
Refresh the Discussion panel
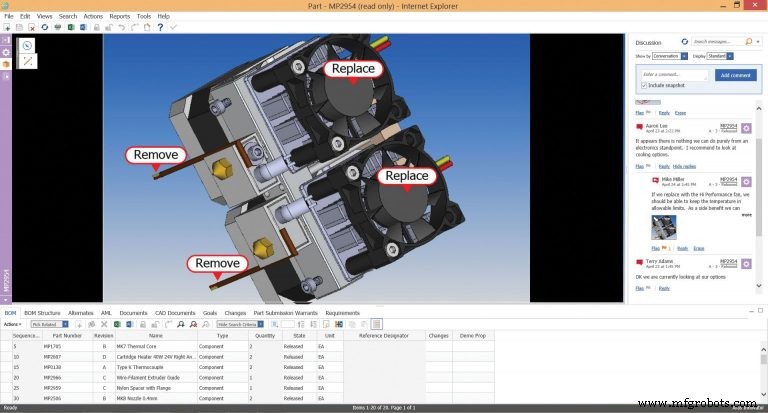[684, 42]
